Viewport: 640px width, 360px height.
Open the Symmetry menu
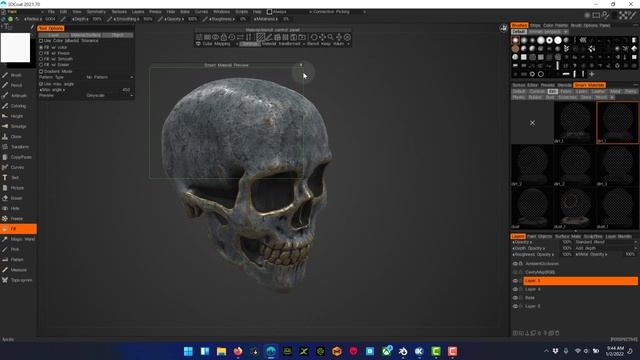pos(96,12)
